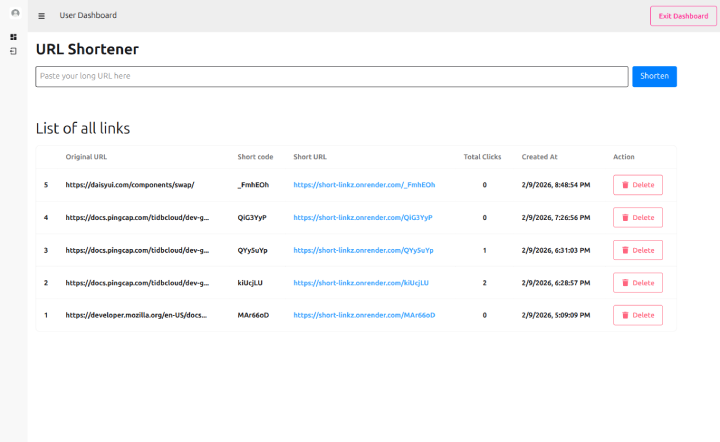Viewport: 720px width, 442px height.
Task: Open short link ending in QYy5uYp
Action: pyautogui.click(x=363, y=250)
